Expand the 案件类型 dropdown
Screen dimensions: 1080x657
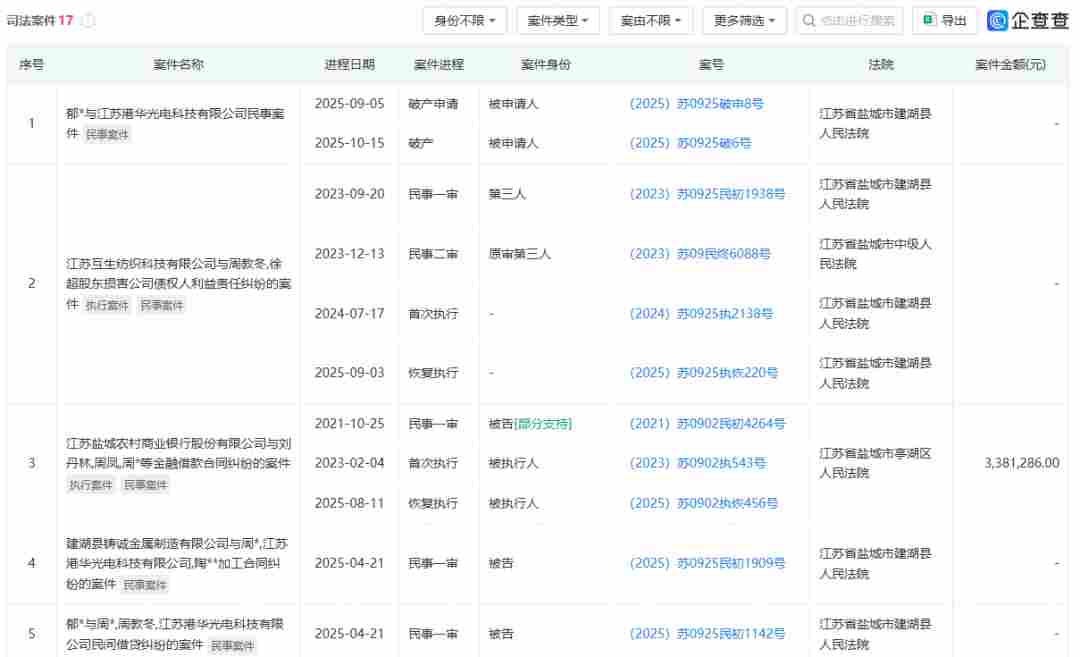[x=557, y=20]
